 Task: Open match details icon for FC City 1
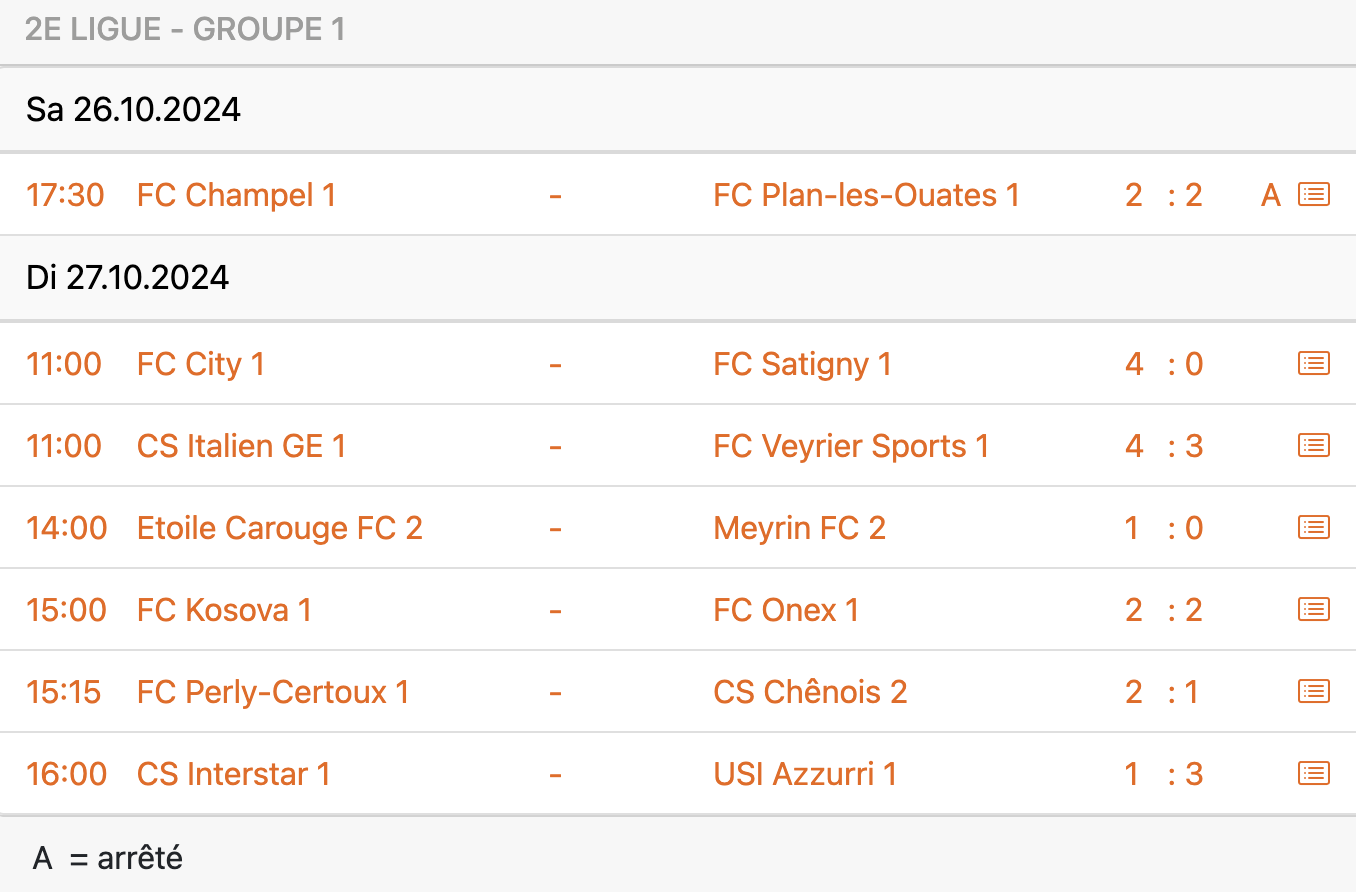pyautogui.click(x=1313, y=364)
